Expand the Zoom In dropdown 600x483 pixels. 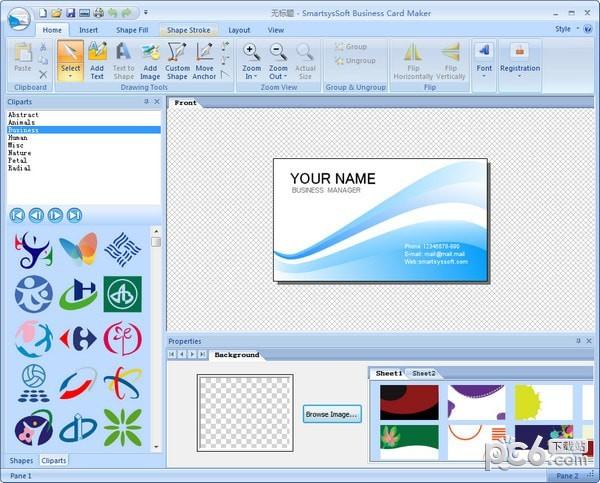point(251,76)
